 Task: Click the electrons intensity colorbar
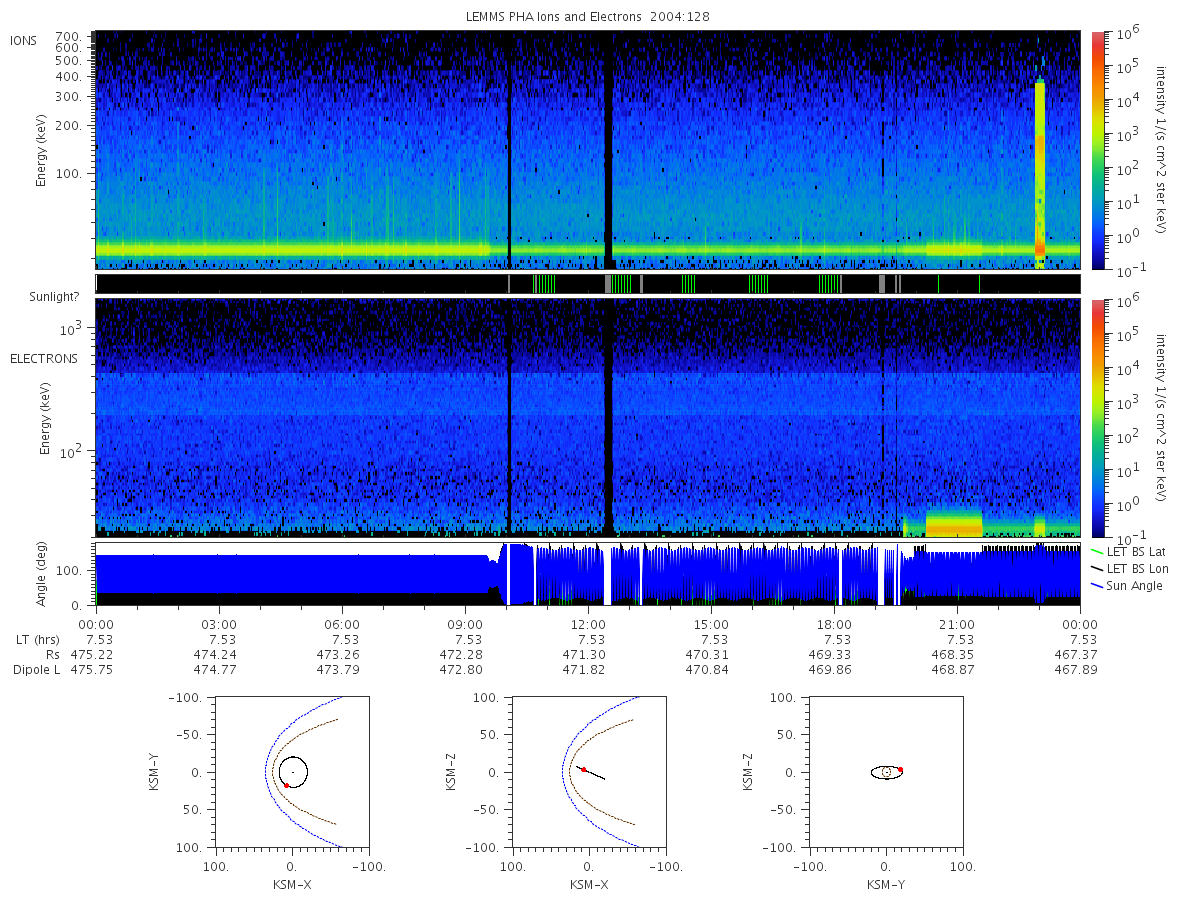pos(1098,418)
